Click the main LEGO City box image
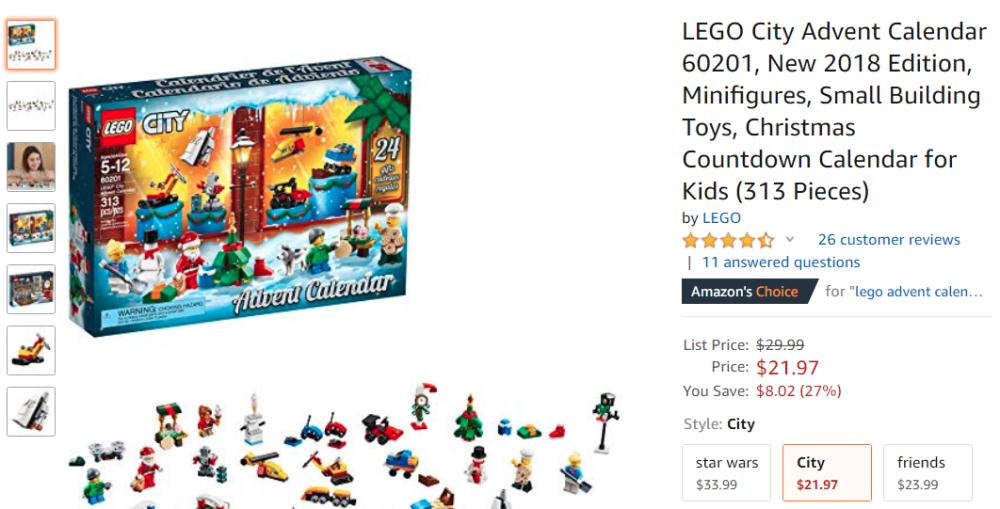The image size is (1000, 509). pyautogui.click(x=240, y=195)
